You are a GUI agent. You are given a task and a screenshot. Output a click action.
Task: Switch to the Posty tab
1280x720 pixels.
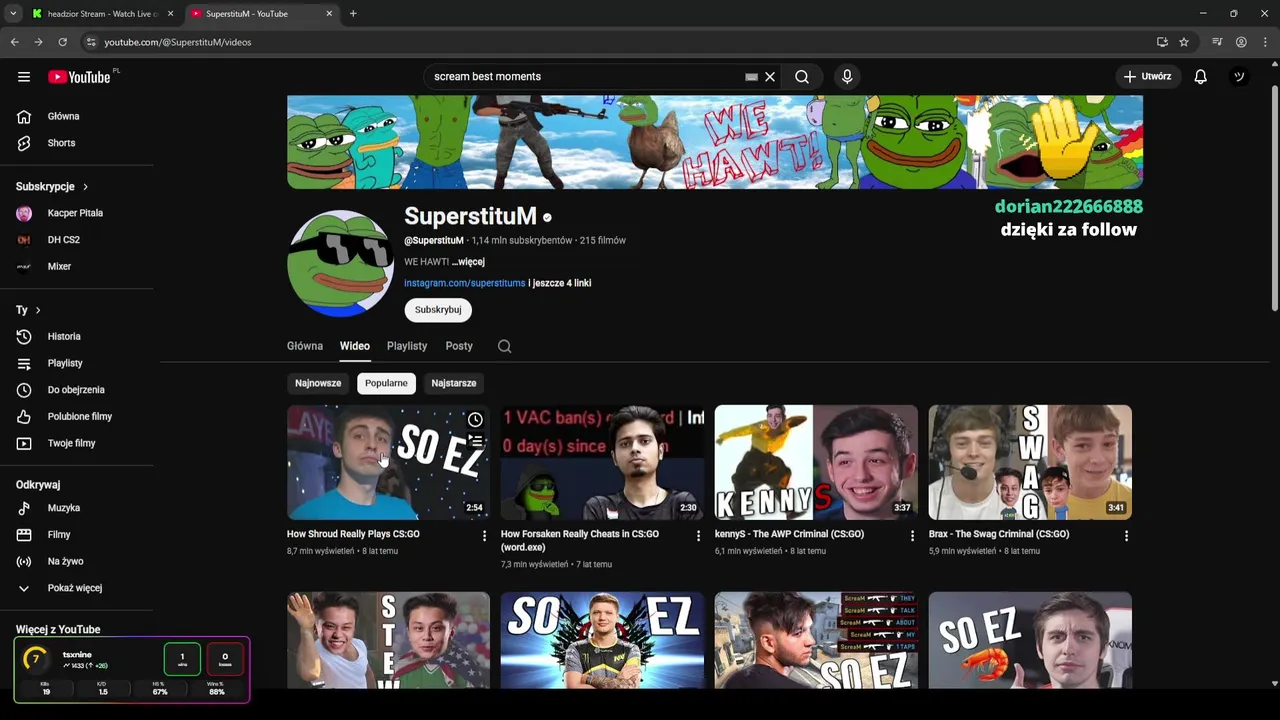tap(459, 346)
